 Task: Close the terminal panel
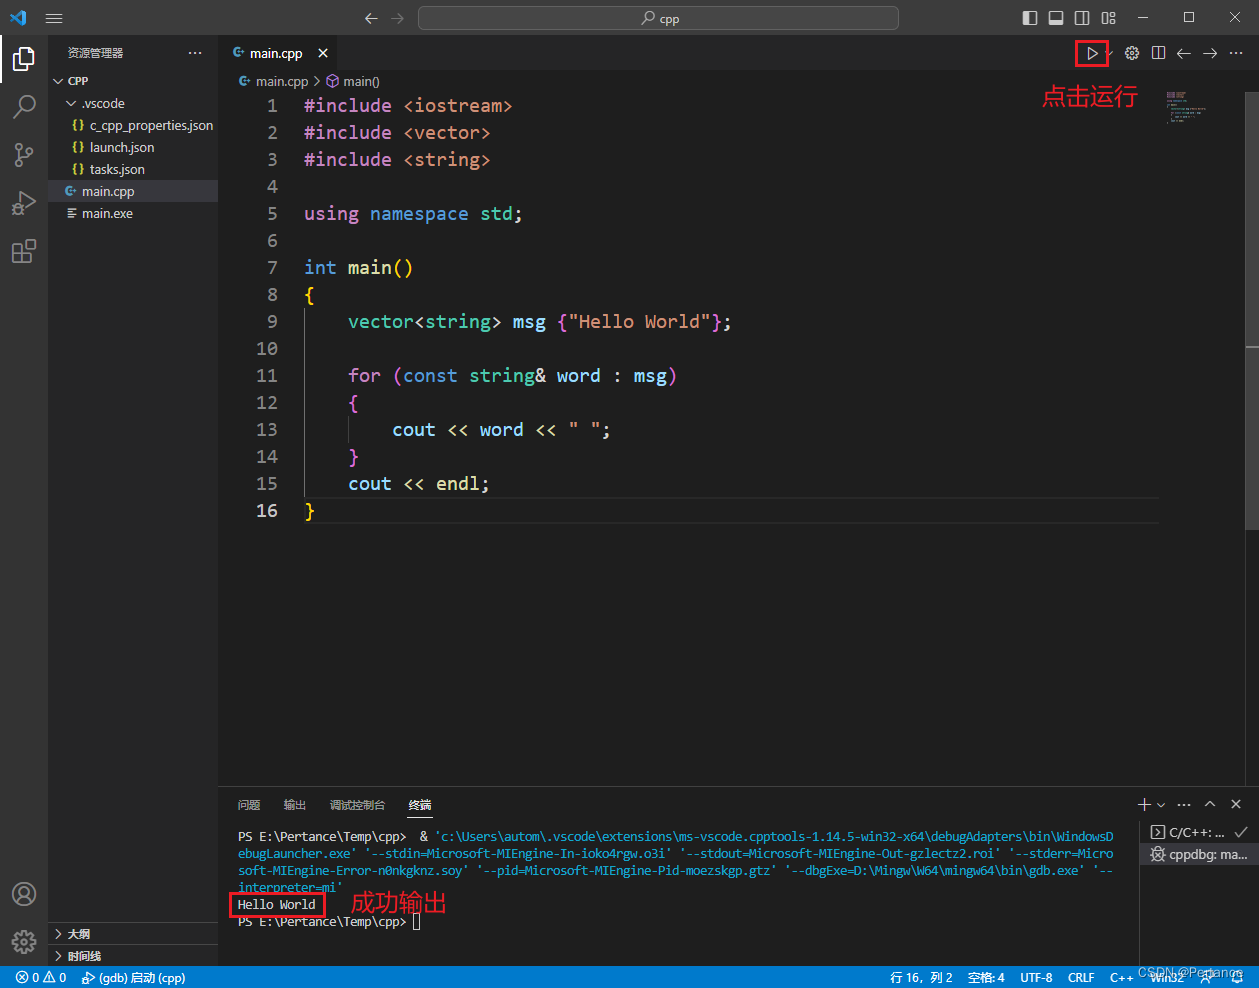(x=1236, y=804)
